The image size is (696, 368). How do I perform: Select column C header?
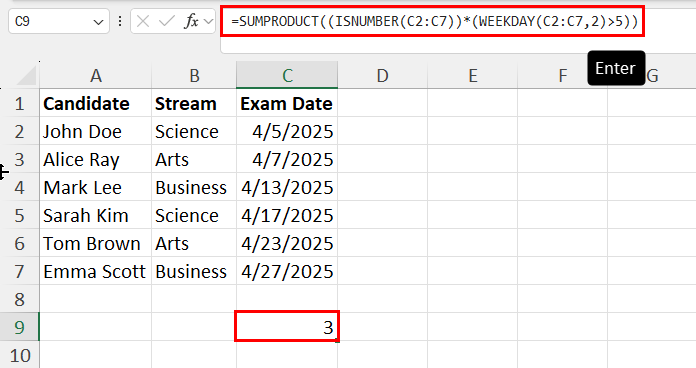coord(287,76)
